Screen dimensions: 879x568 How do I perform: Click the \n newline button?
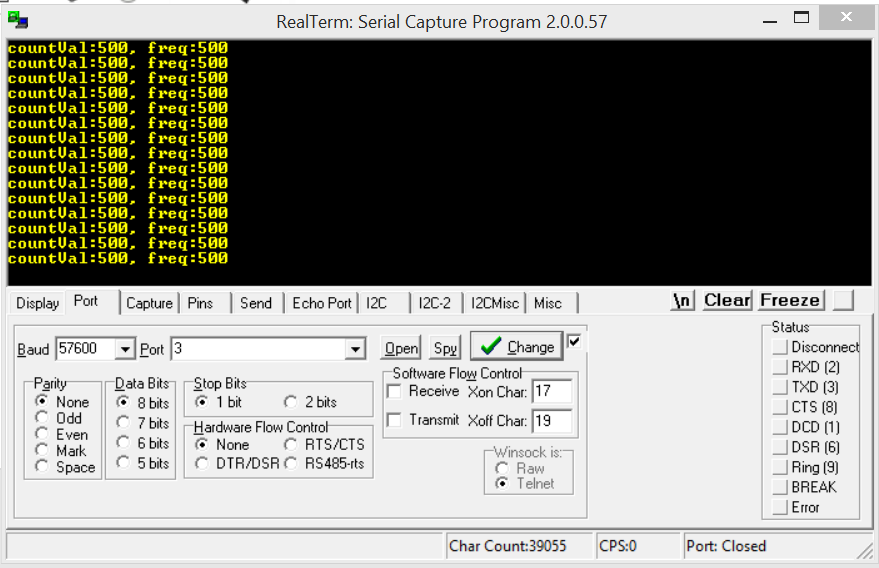click(x=682, y=301)
